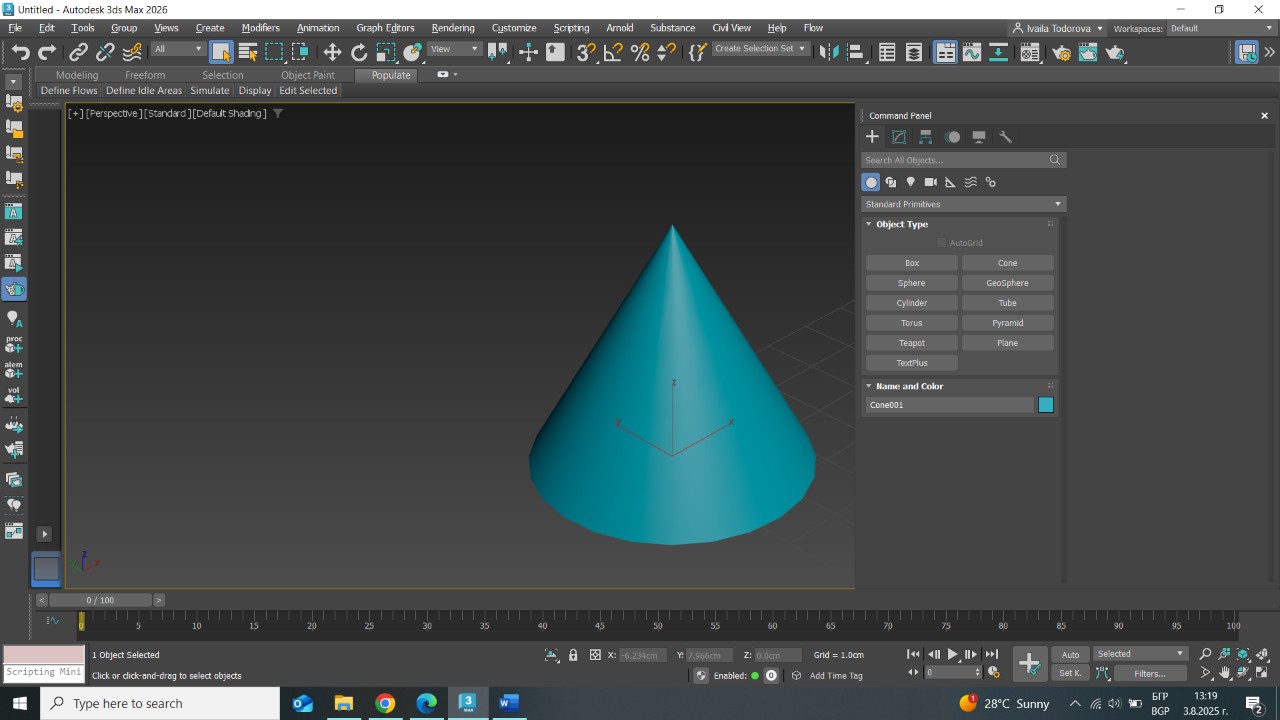Activate the Select and Rotate tool

pos(359,52)
